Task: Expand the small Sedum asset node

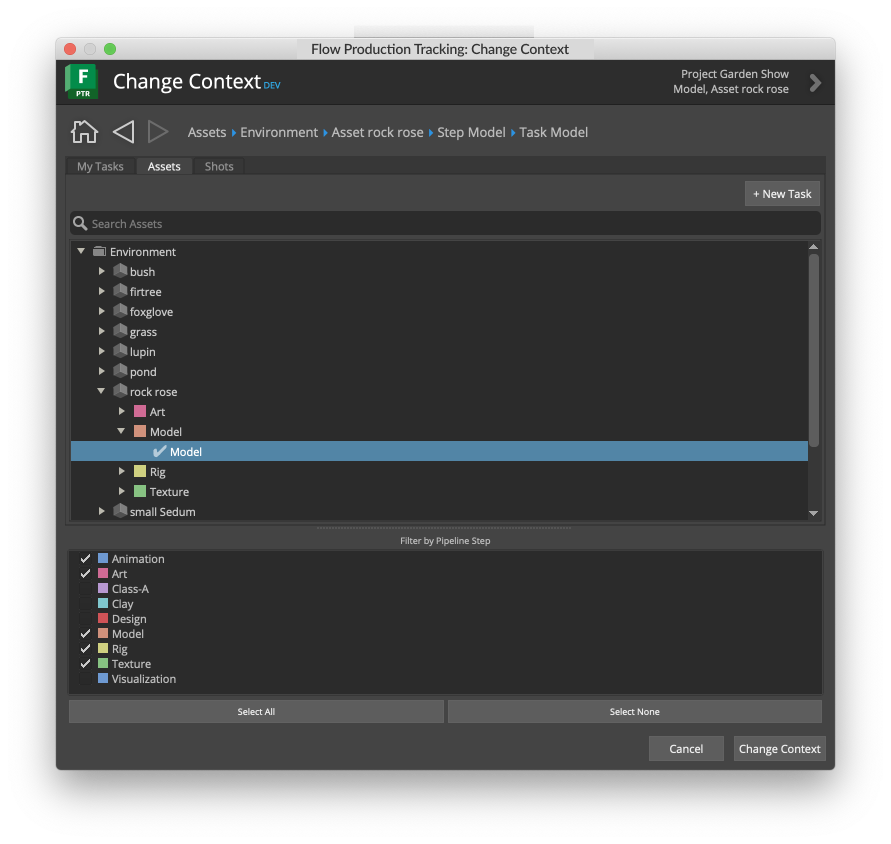Action: (x=102, y=511)
